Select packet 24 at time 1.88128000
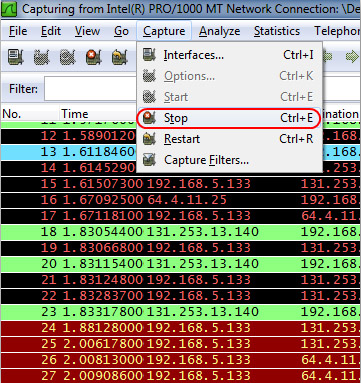361x383 pixels. (180, 328)
